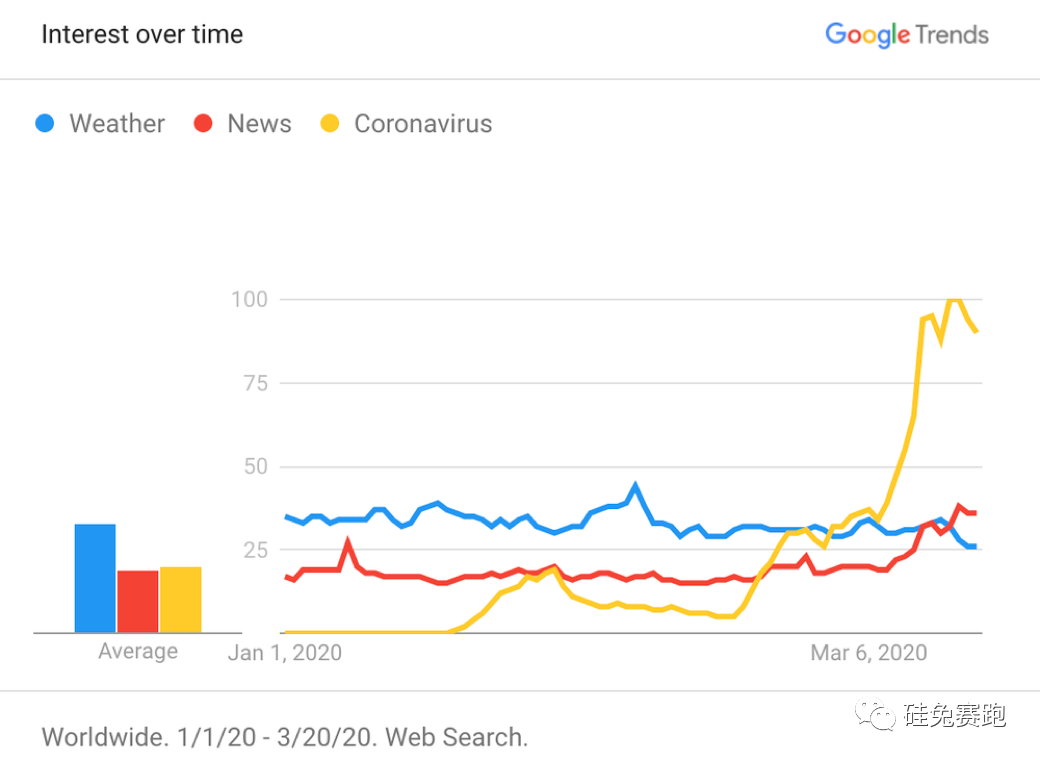Image resolution: width=1040 pixels, height=761 pixels.
Task: Click the Mar 6, 2020 axis date
Action: tap(868, 653)
